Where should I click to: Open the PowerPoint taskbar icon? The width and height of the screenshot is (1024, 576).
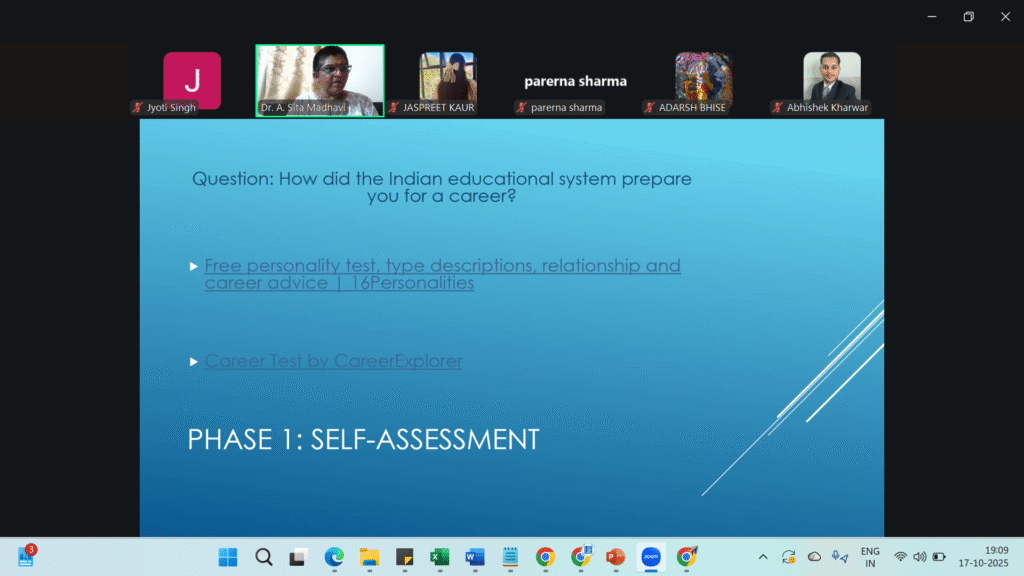tap(615, 557)
